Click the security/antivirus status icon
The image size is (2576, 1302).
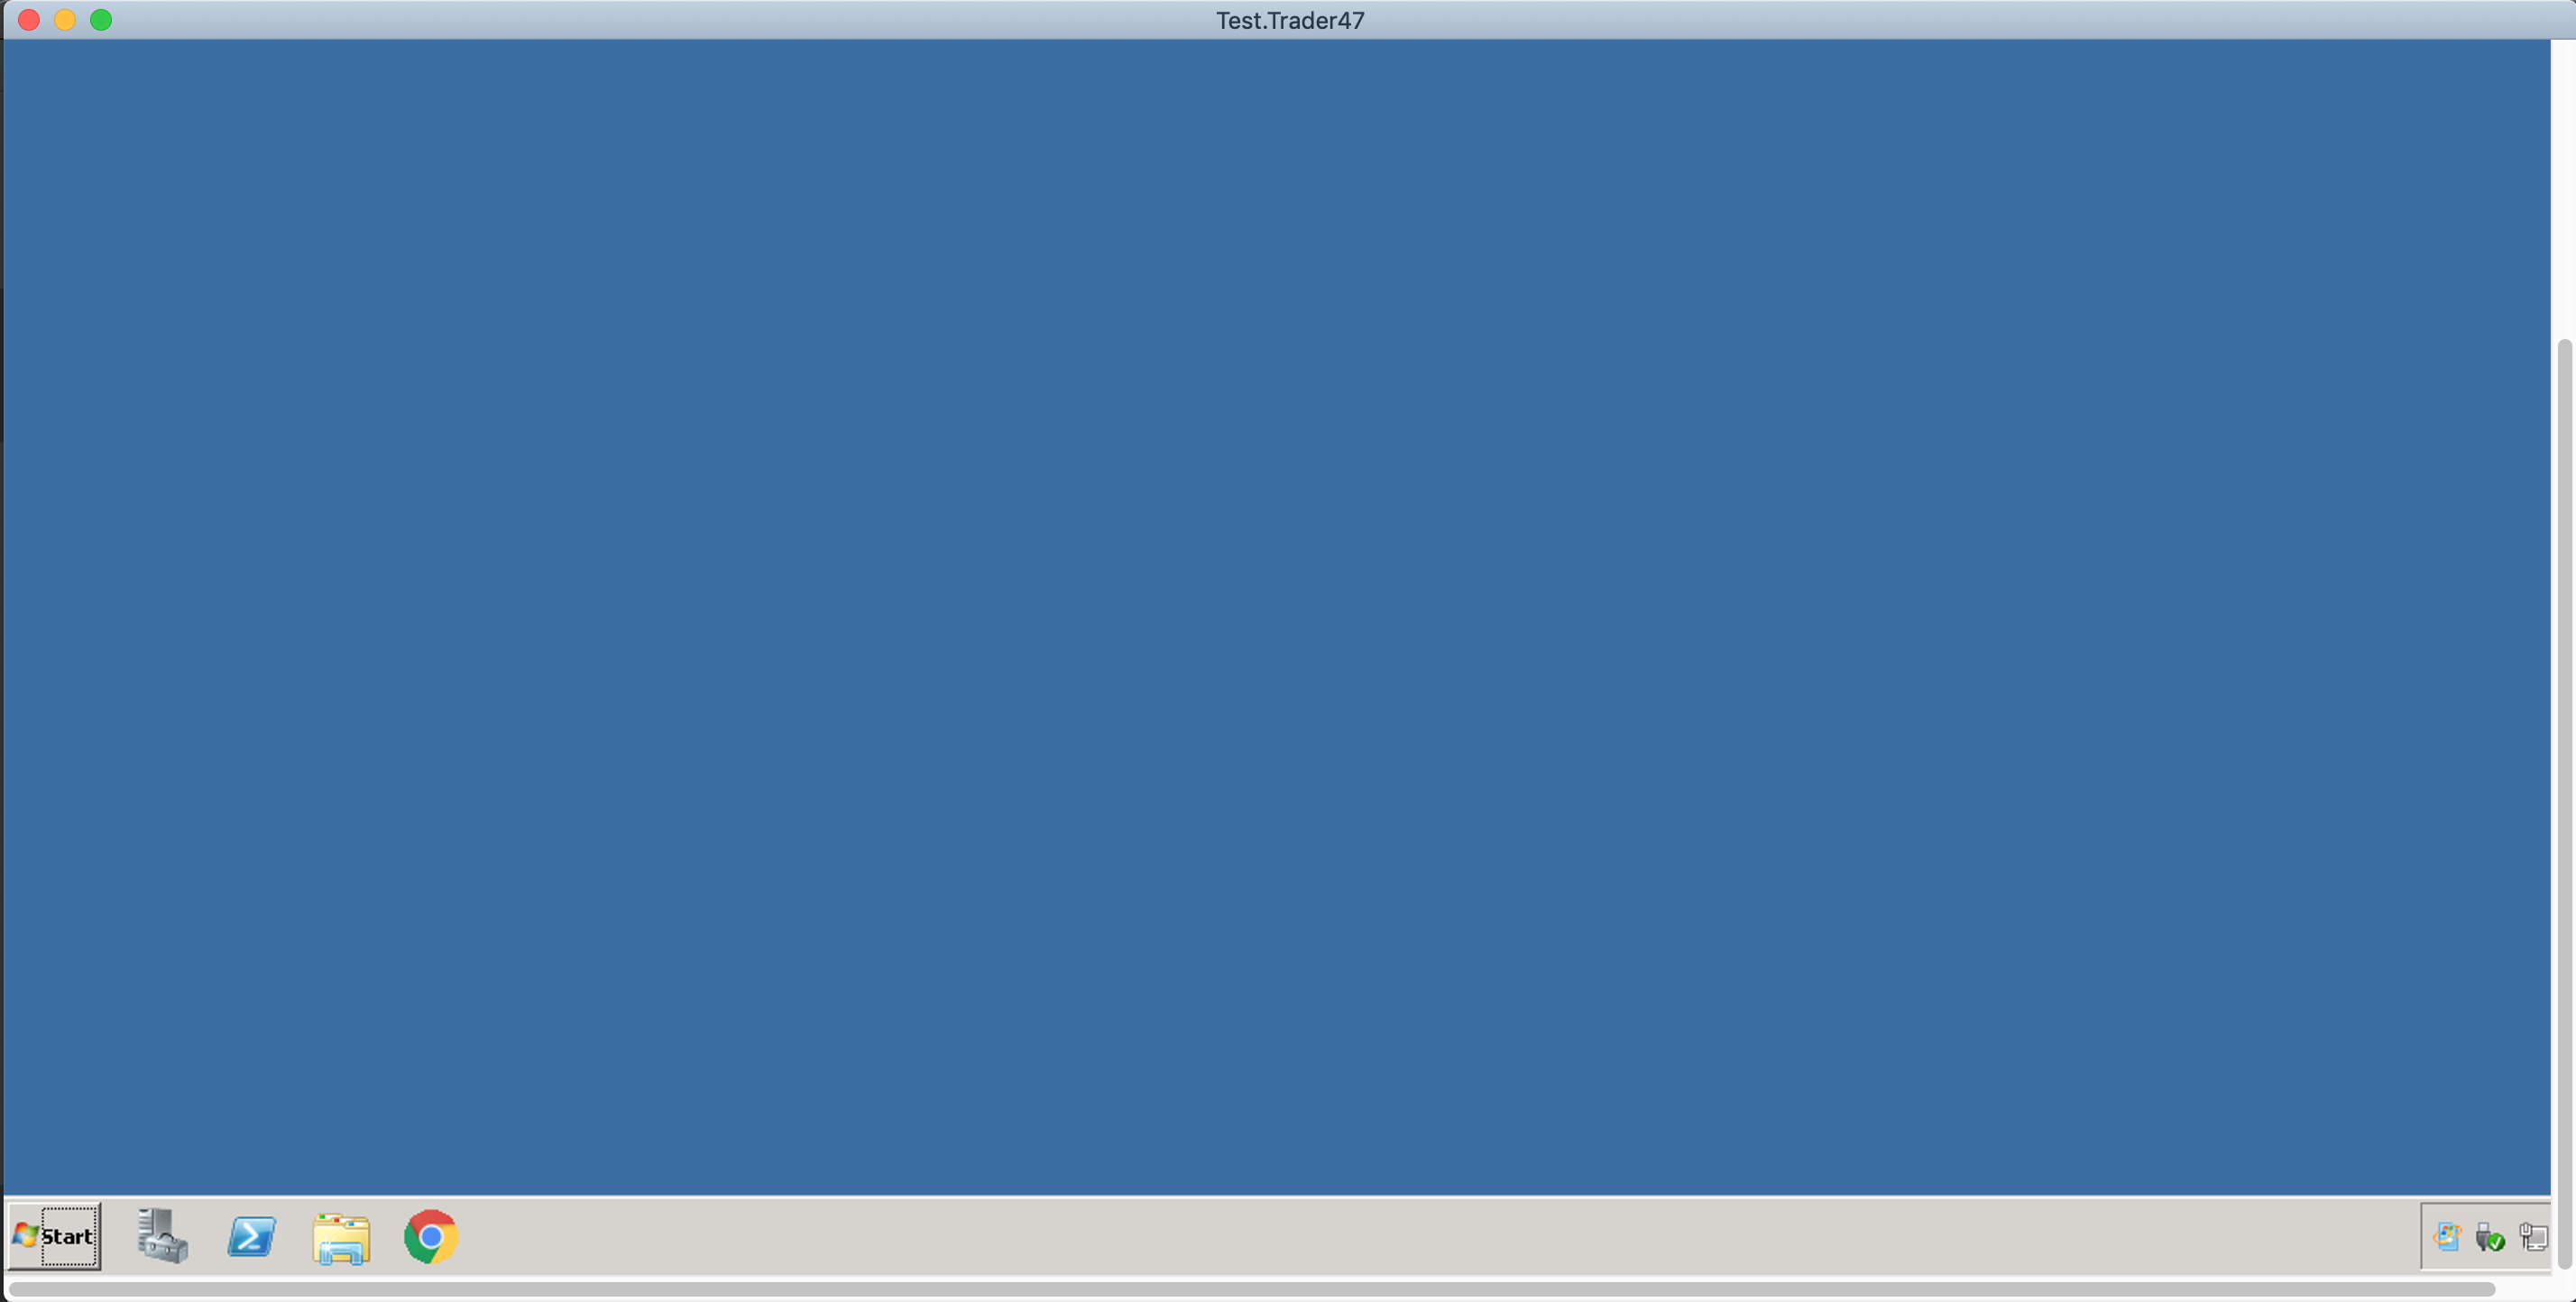pos(2491,1235)
